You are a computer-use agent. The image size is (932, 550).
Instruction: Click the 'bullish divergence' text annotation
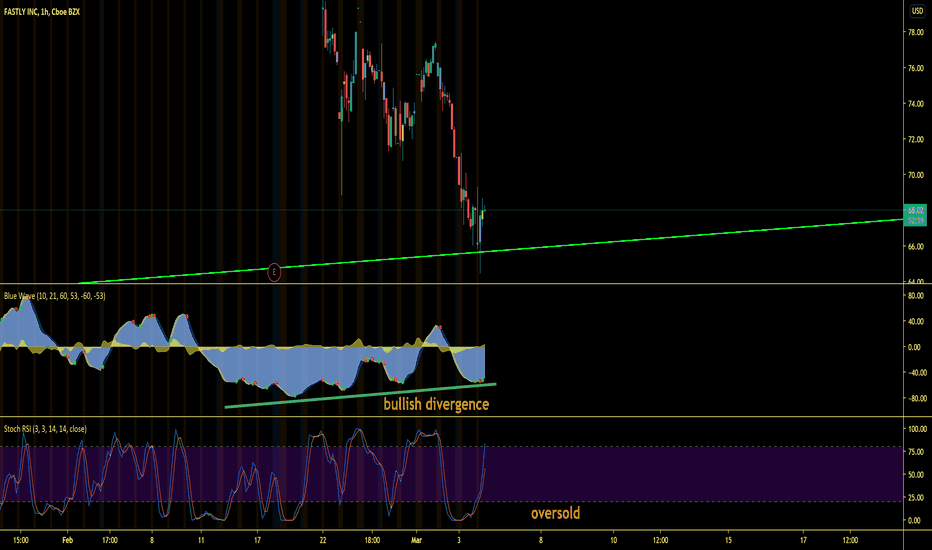click(436, 404)
